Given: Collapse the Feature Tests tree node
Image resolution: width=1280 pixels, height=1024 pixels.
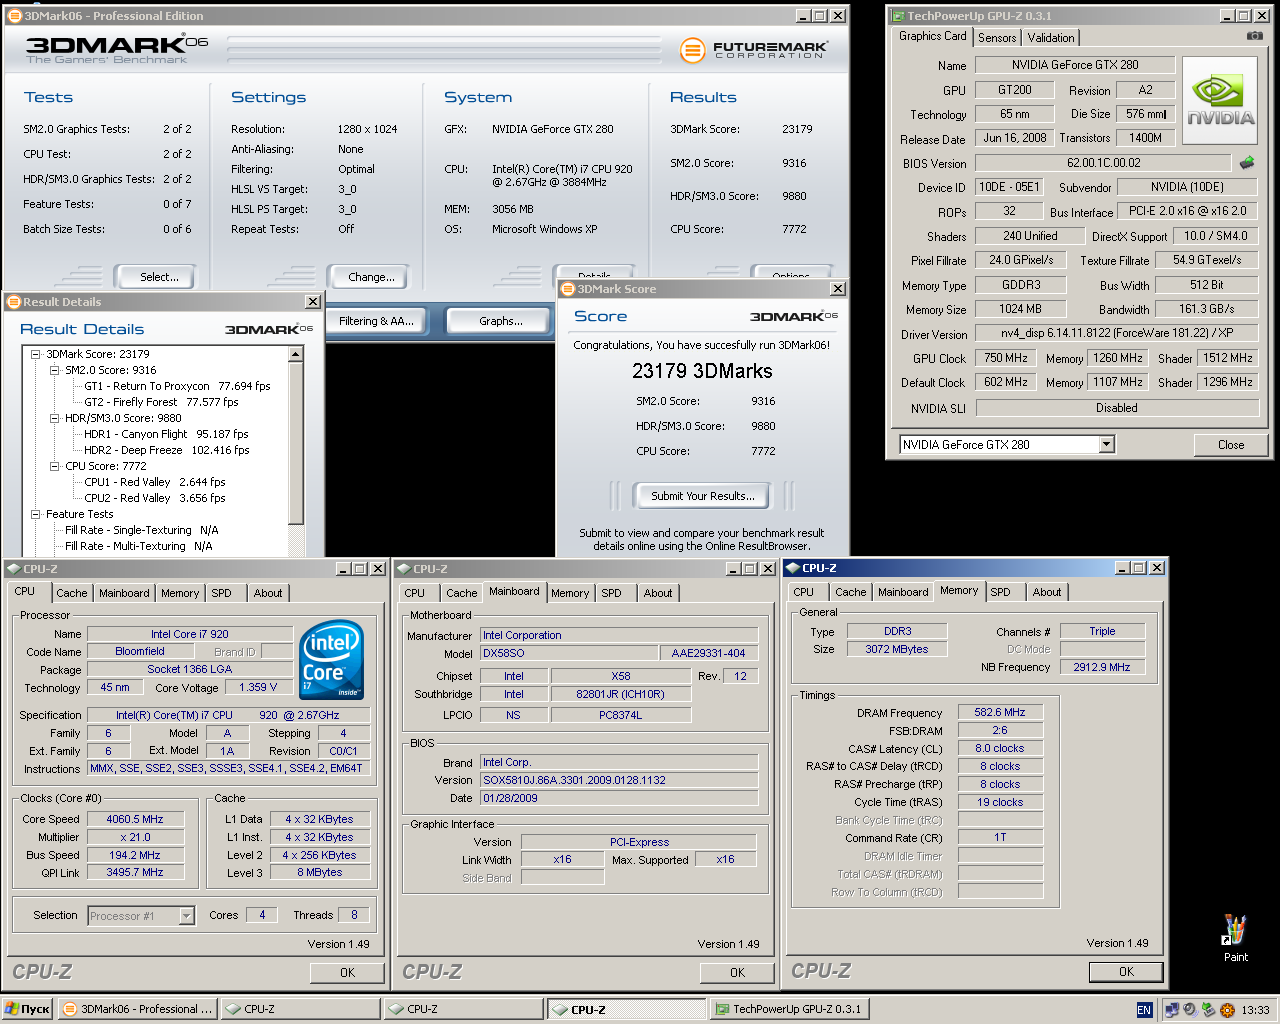Looking at the screenshot, I should pyautogui.click(x=35, y=514).
